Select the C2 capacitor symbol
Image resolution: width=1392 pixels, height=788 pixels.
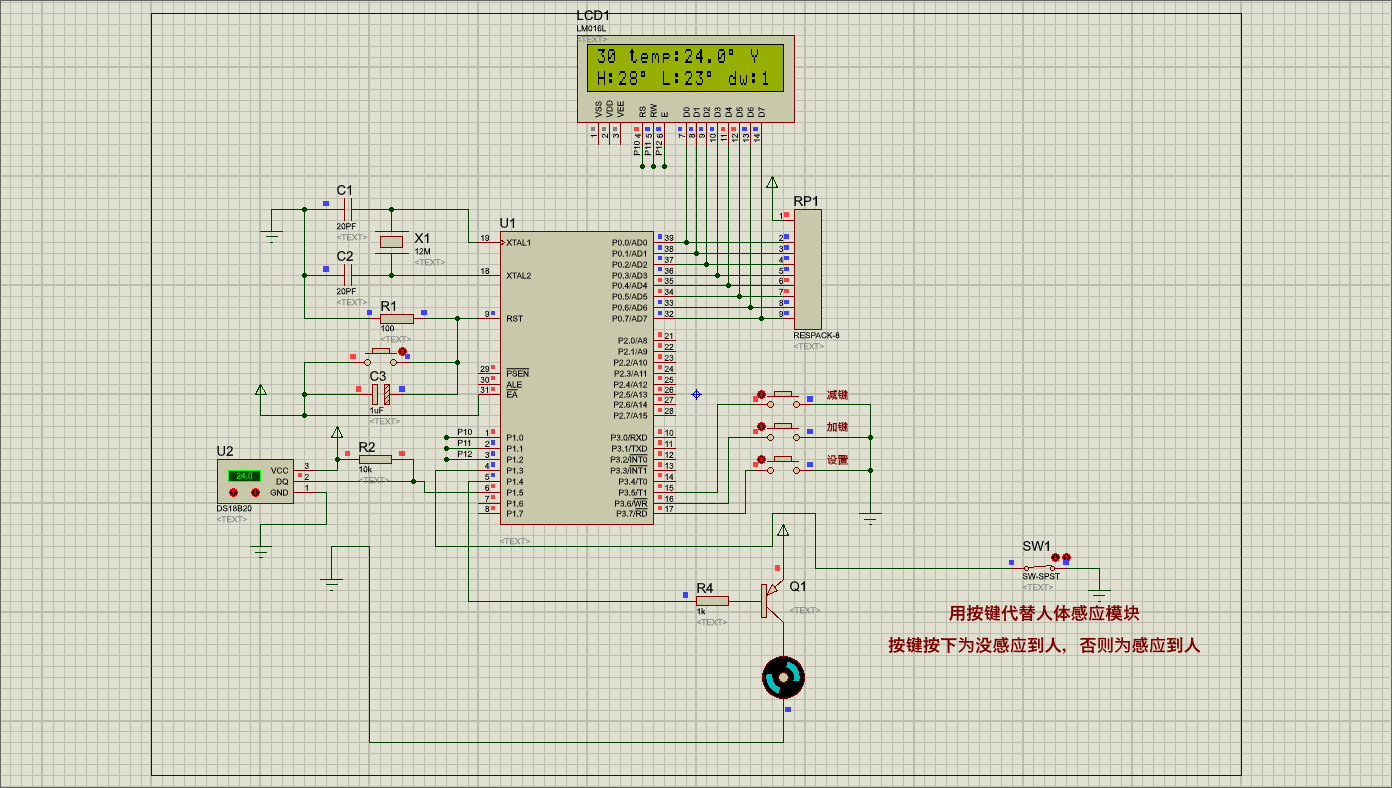(x=347, y=275)
